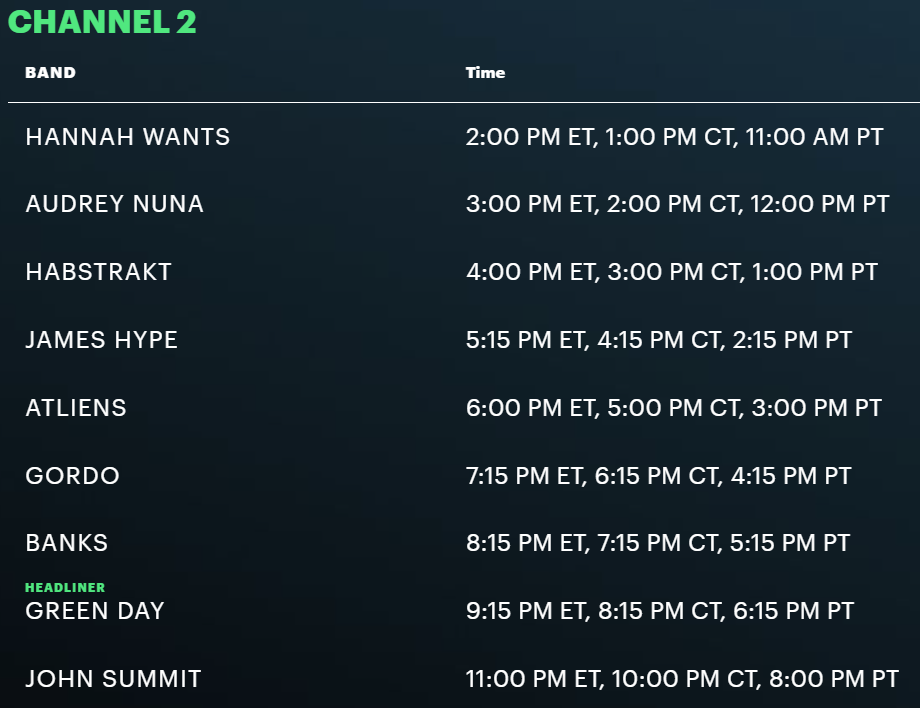The image size is (920, 708).
Task: Click the ATLIENS band name
Action: tap(76, 408)
